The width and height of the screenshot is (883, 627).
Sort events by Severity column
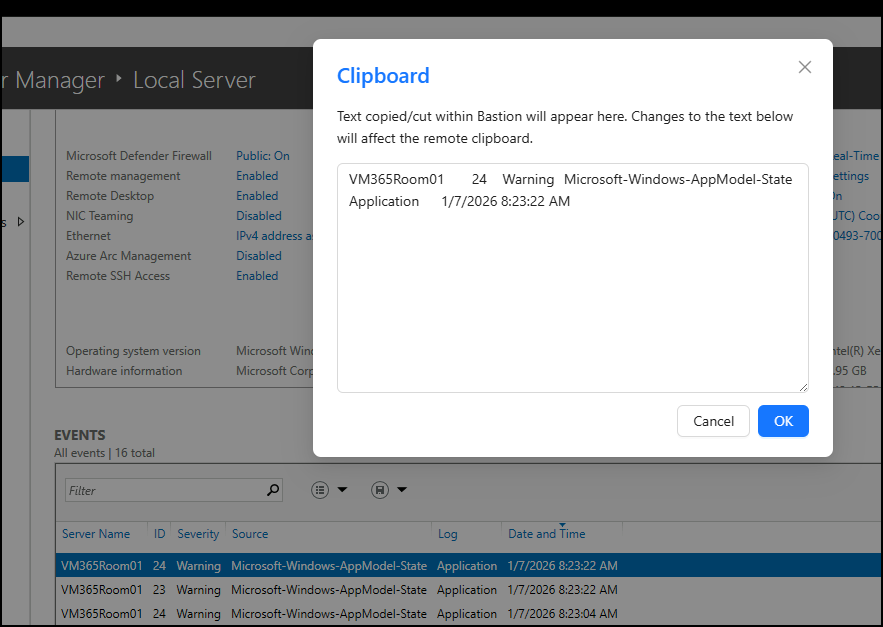[x=198, y=534]
